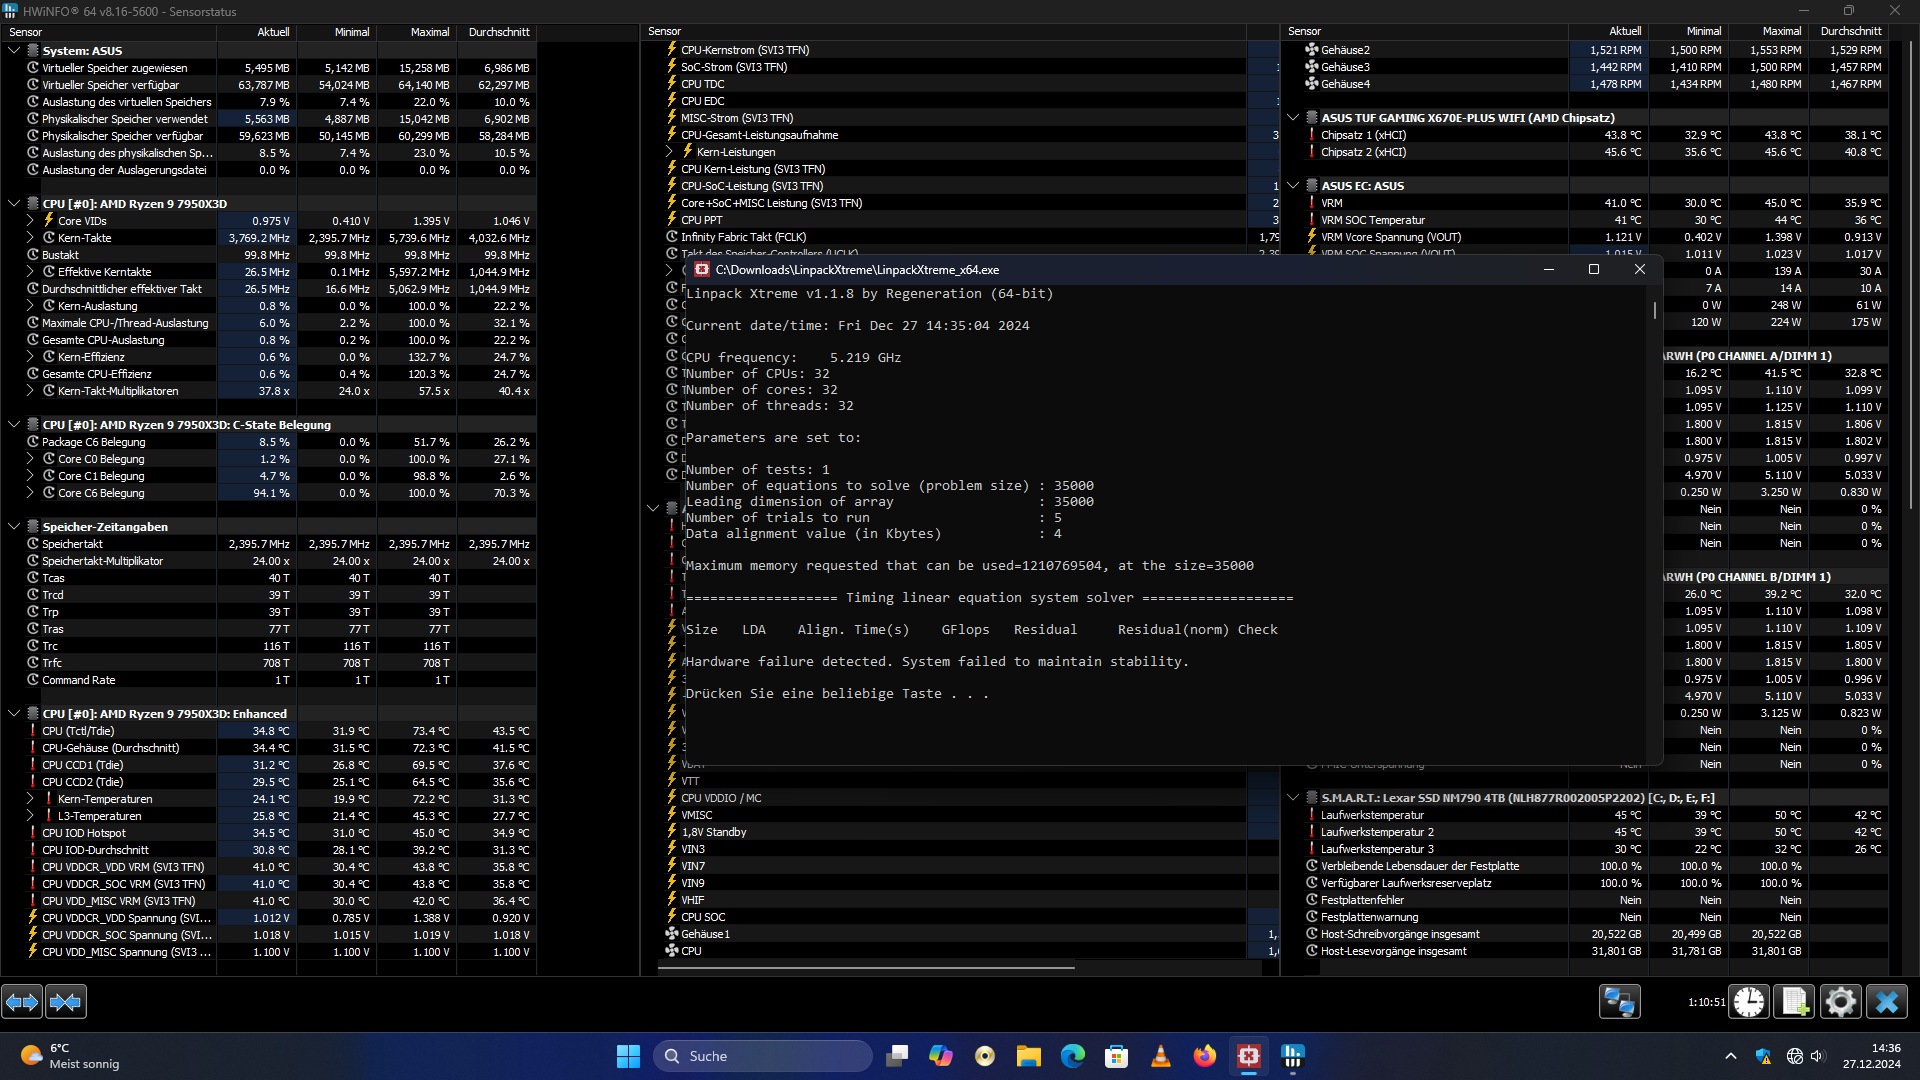Image resolution: width=1920 pixels, height=1080 pixels.
Task: Open VLC media player in taskbar
Action: [x=1160, y=1056]
